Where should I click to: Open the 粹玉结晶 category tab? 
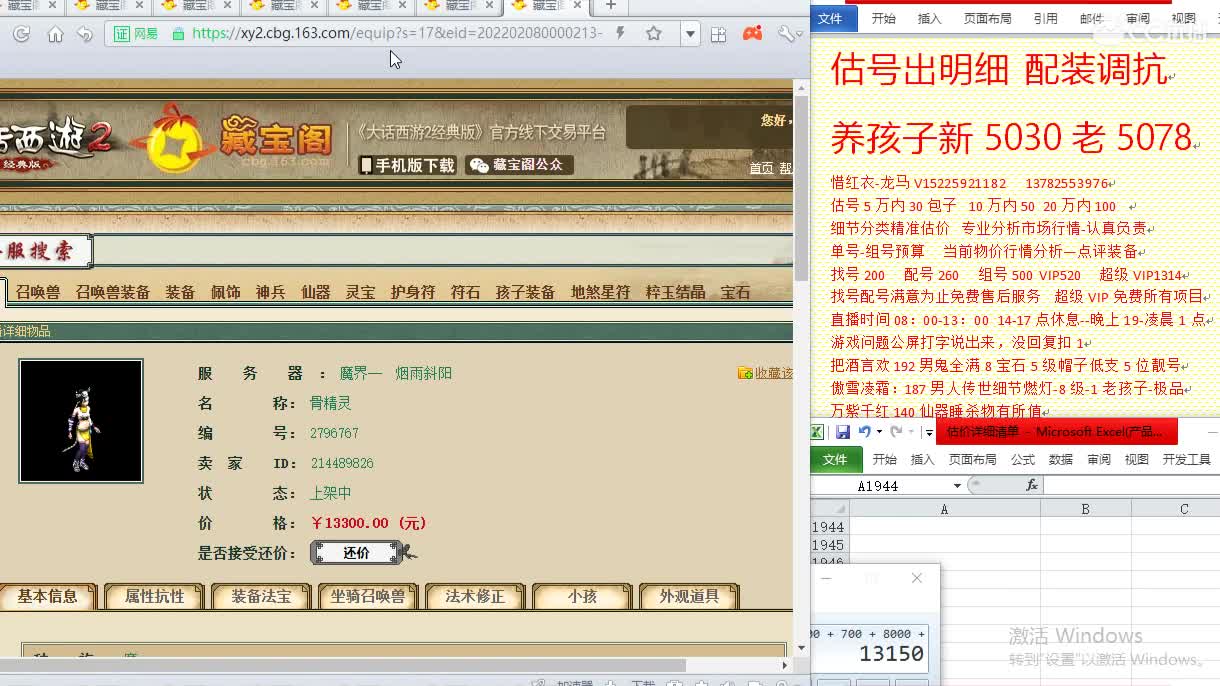675,292
